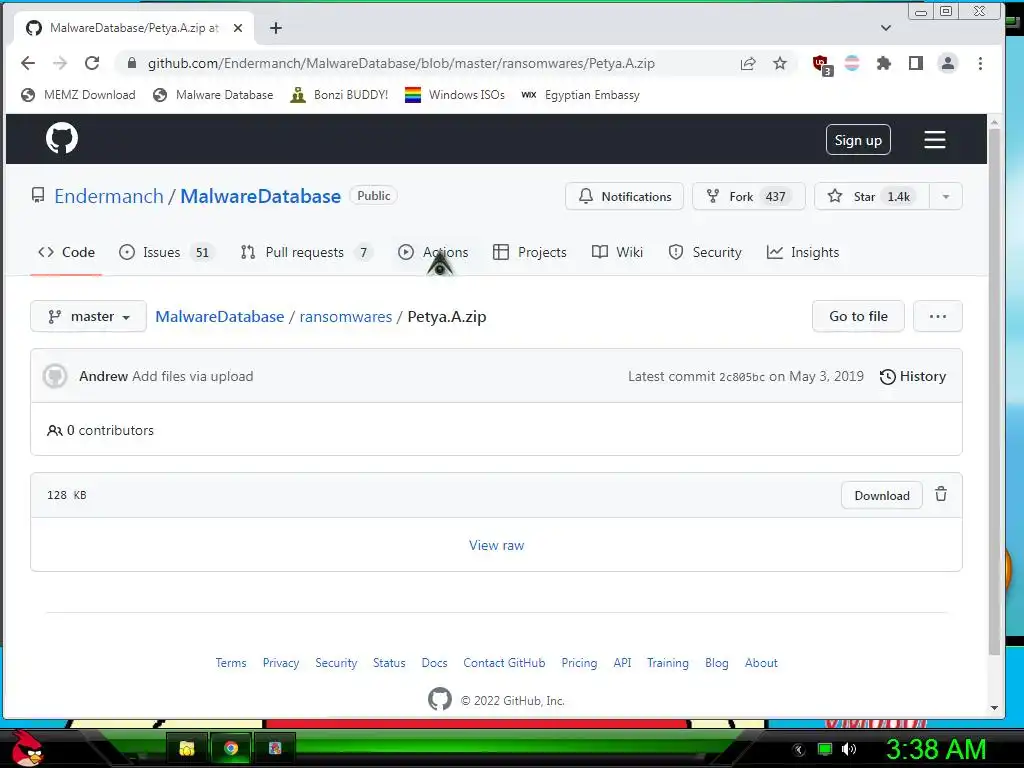Close the MalwareDatabase browser tab
This screenshot has width=1024, height=768.
238,28
